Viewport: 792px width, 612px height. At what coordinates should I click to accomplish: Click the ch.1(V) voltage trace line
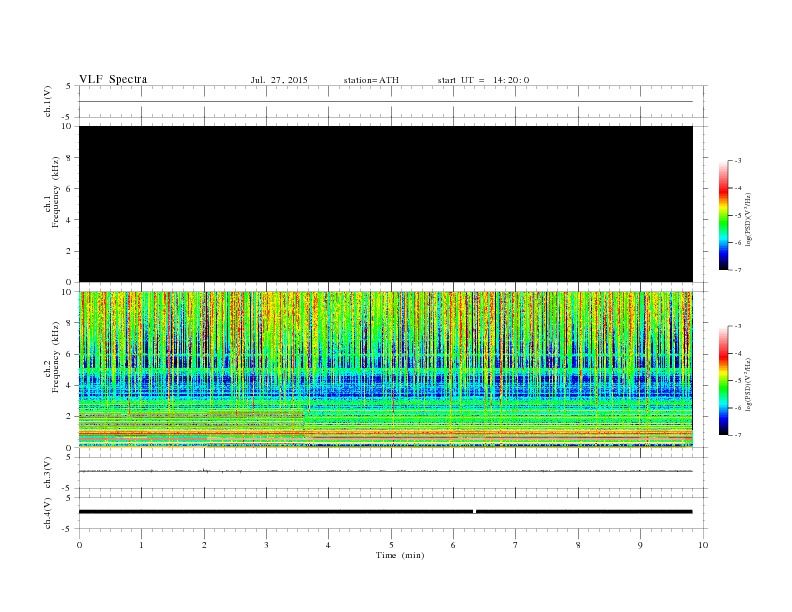[386, 101]
